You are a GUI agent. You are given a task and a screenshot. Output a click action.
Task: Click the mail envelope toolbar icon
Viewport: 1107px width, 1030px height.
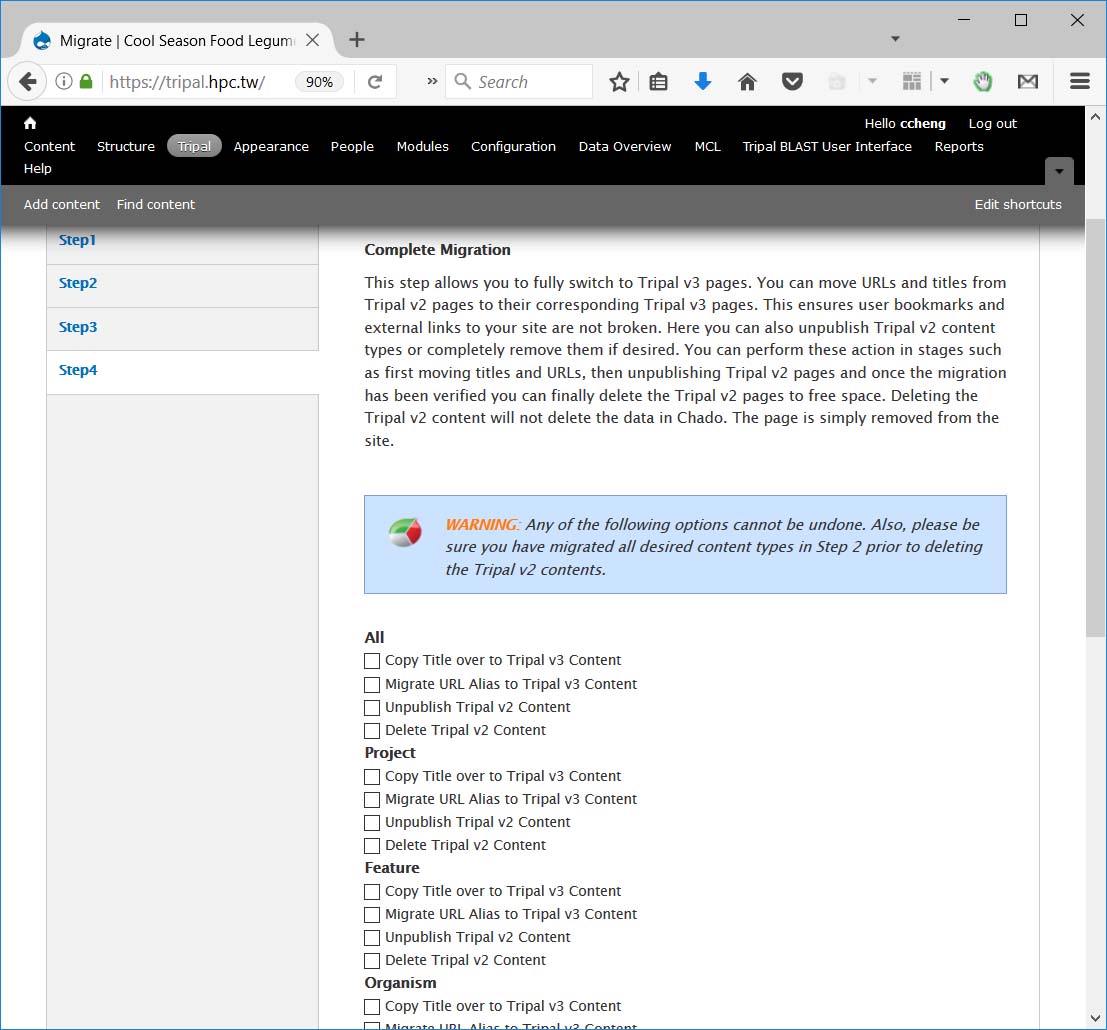1028,82
